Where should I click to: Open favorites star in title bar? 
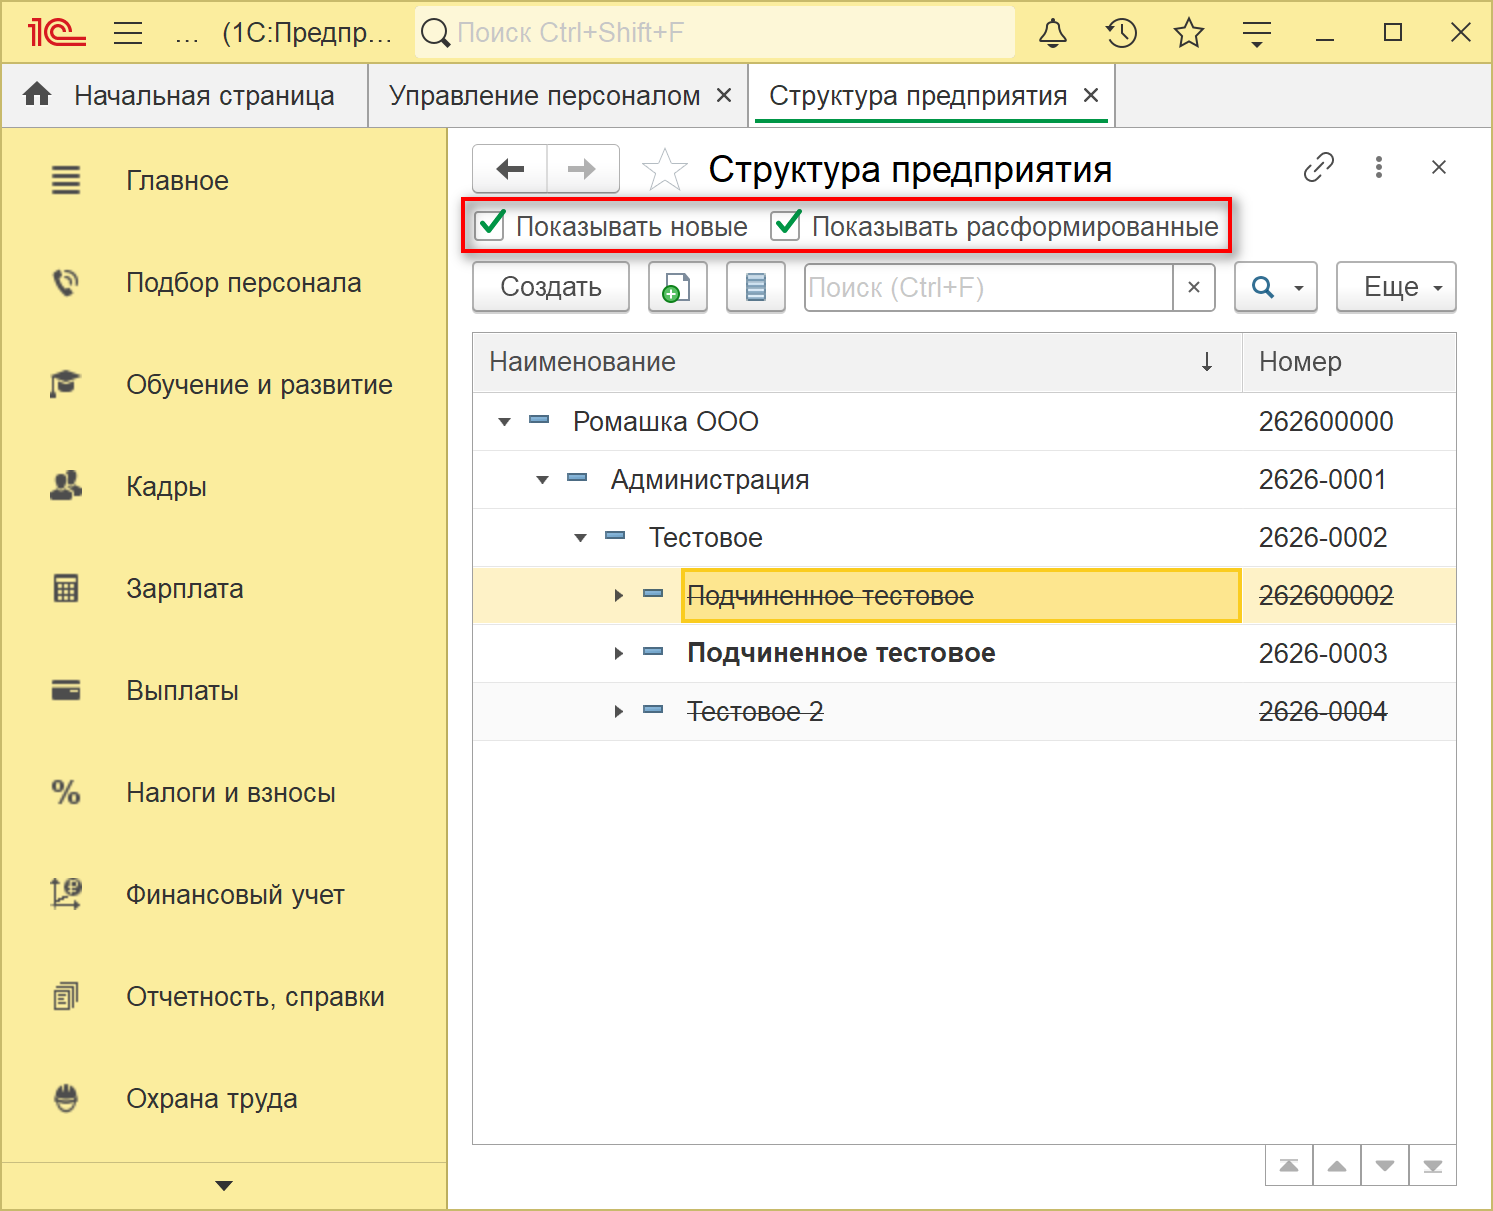pyautogui.click(x=1189, y=33)
